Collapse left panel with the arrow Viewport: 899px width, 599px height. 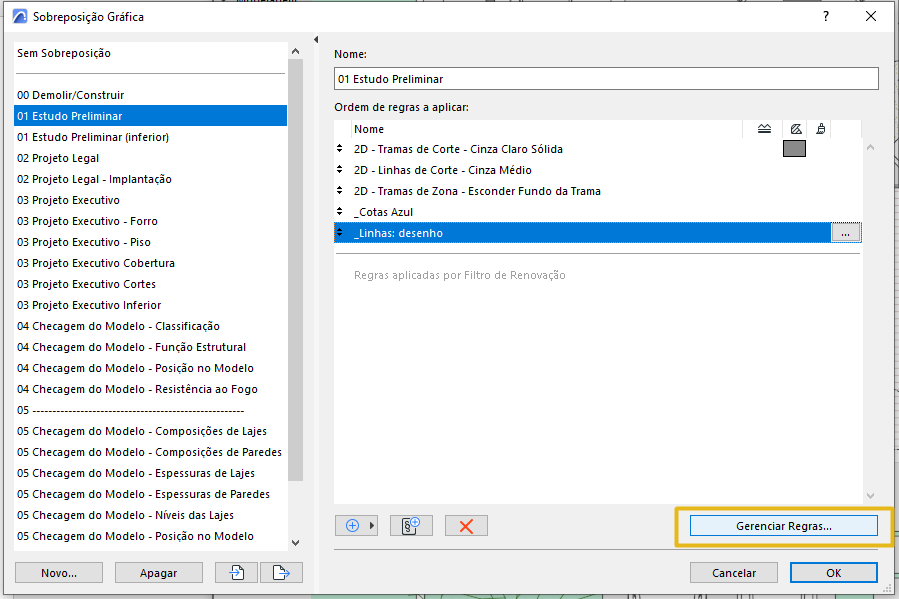(x=316, y=40)
